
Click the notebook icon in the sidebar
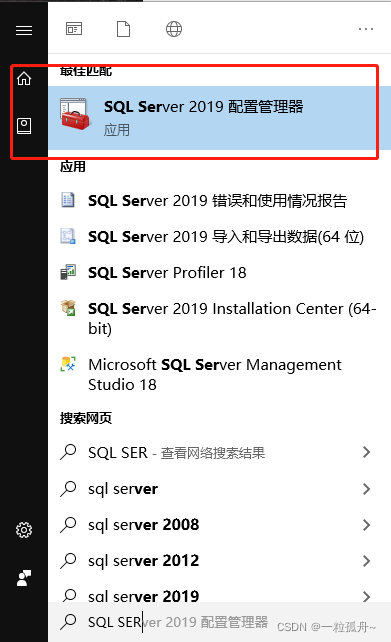[24, 126]
